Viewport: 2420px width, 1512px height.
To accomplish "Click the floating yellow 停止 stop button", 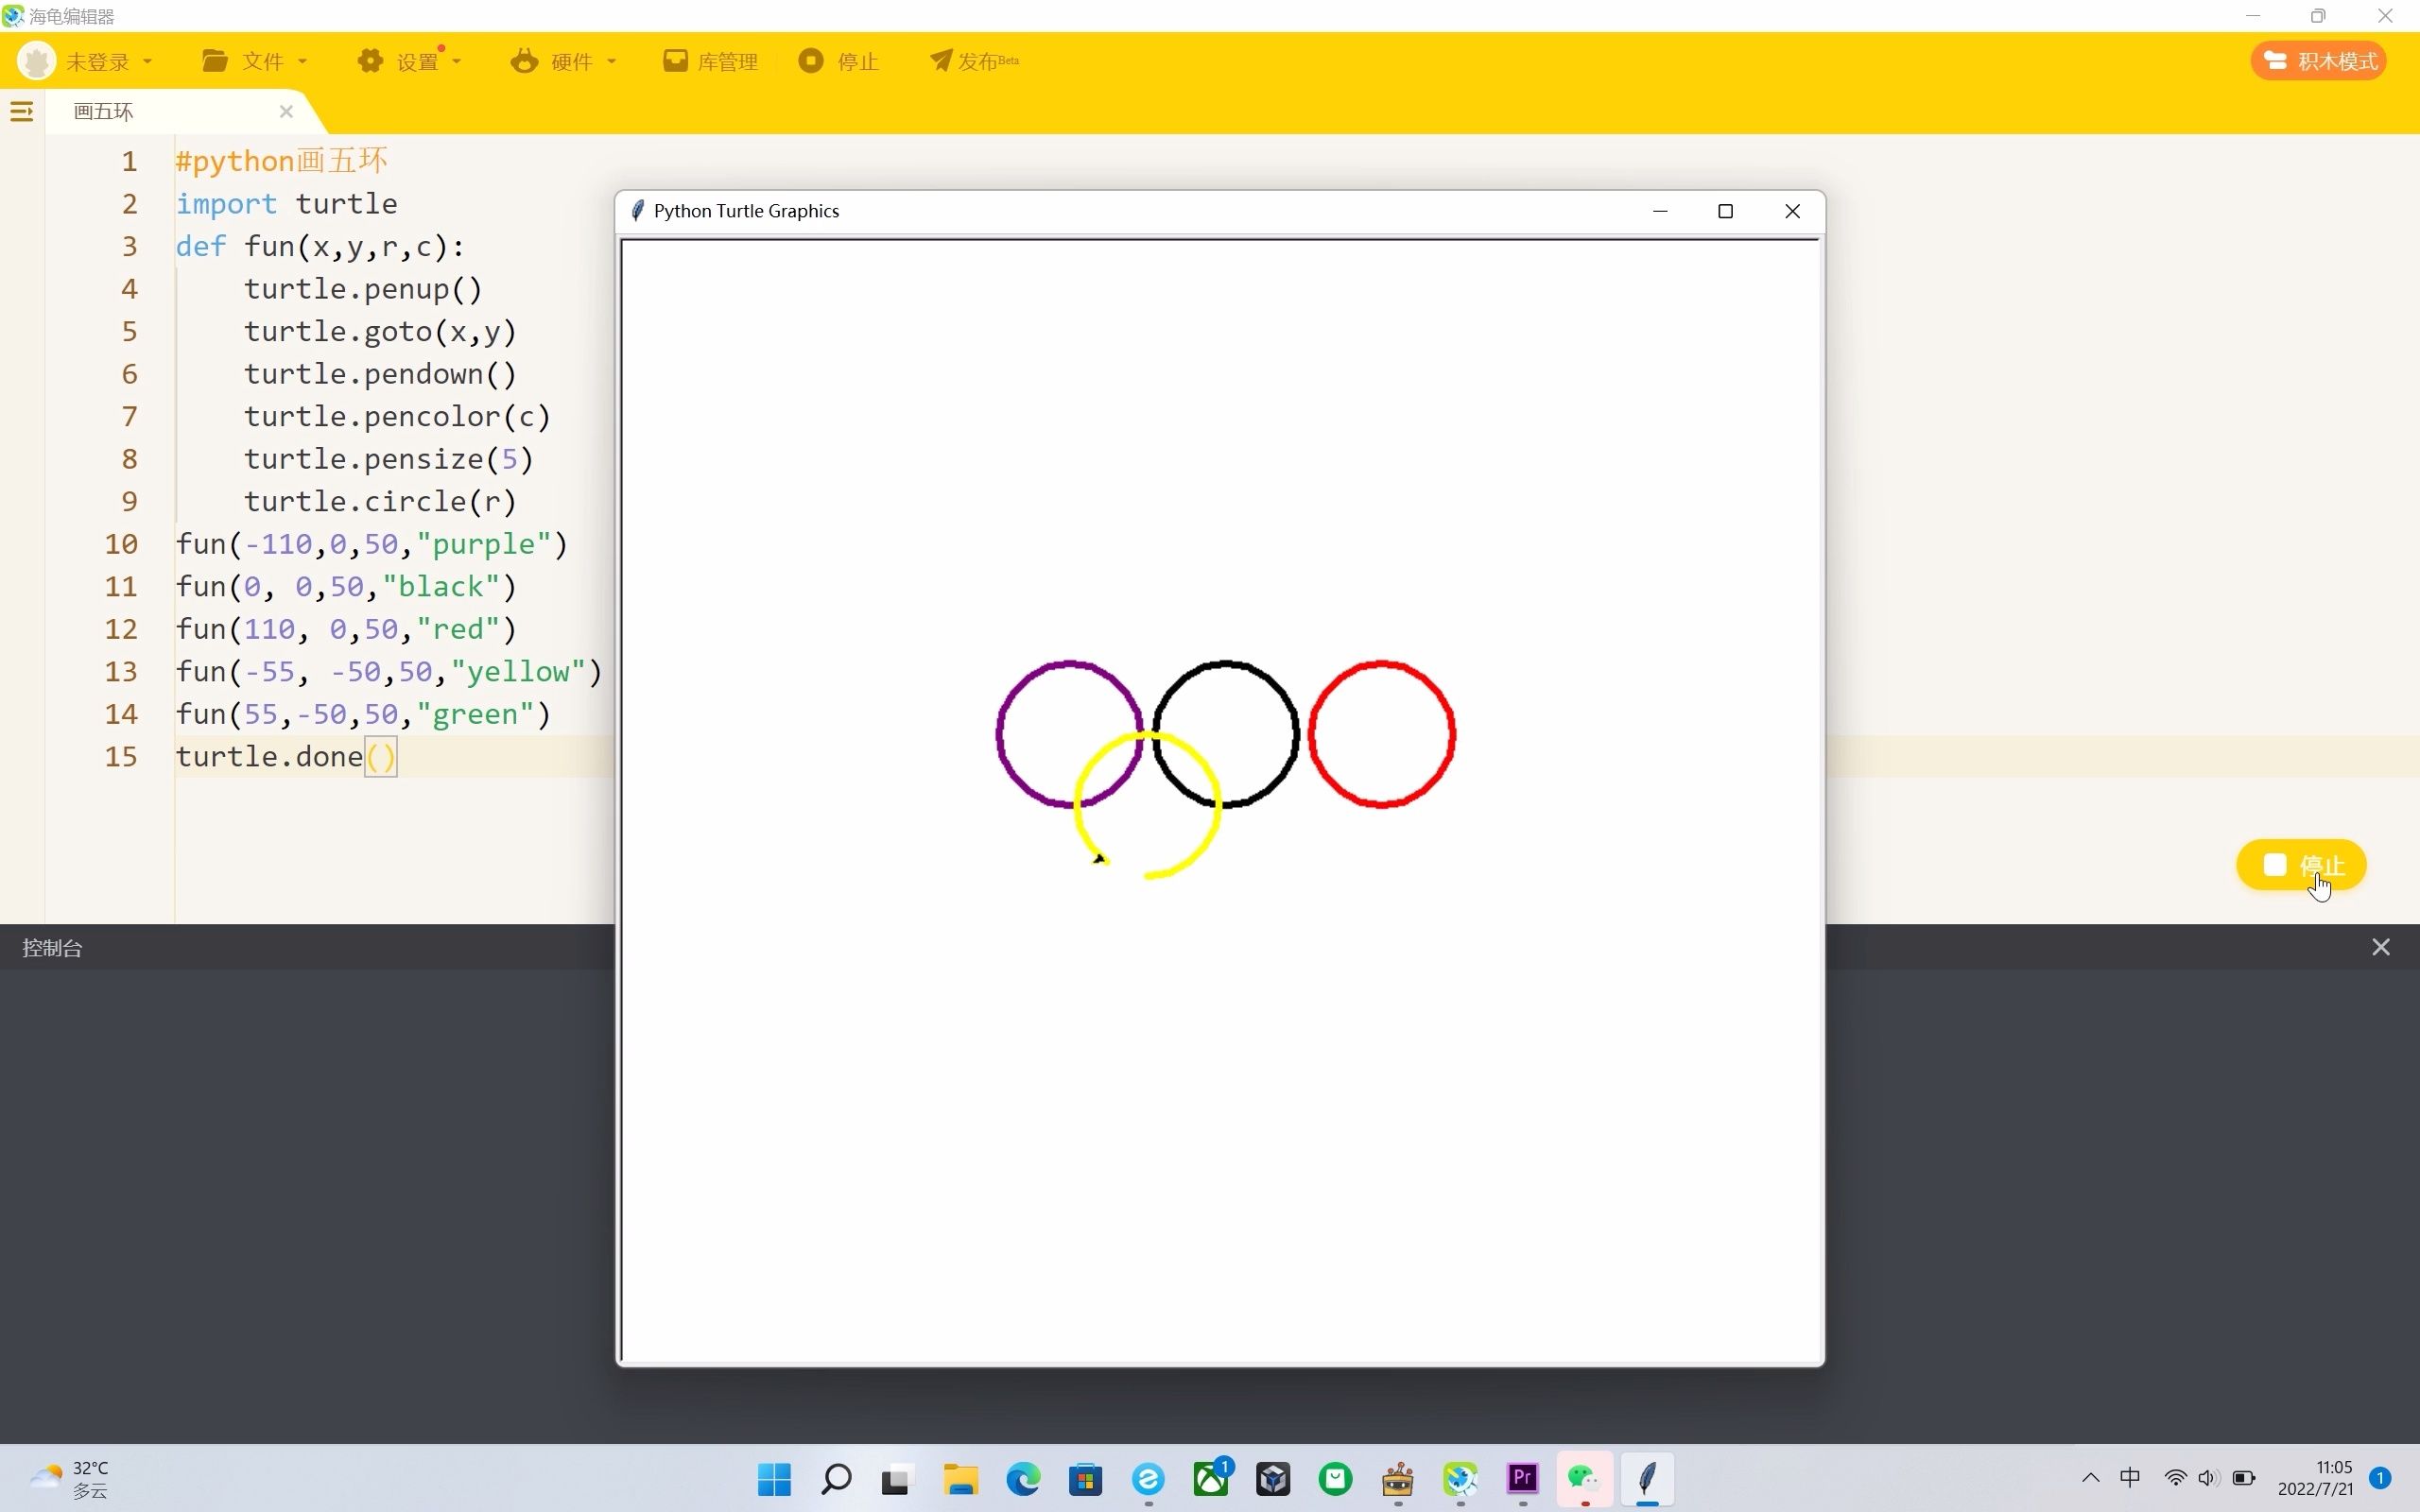I will (2301, 865).
